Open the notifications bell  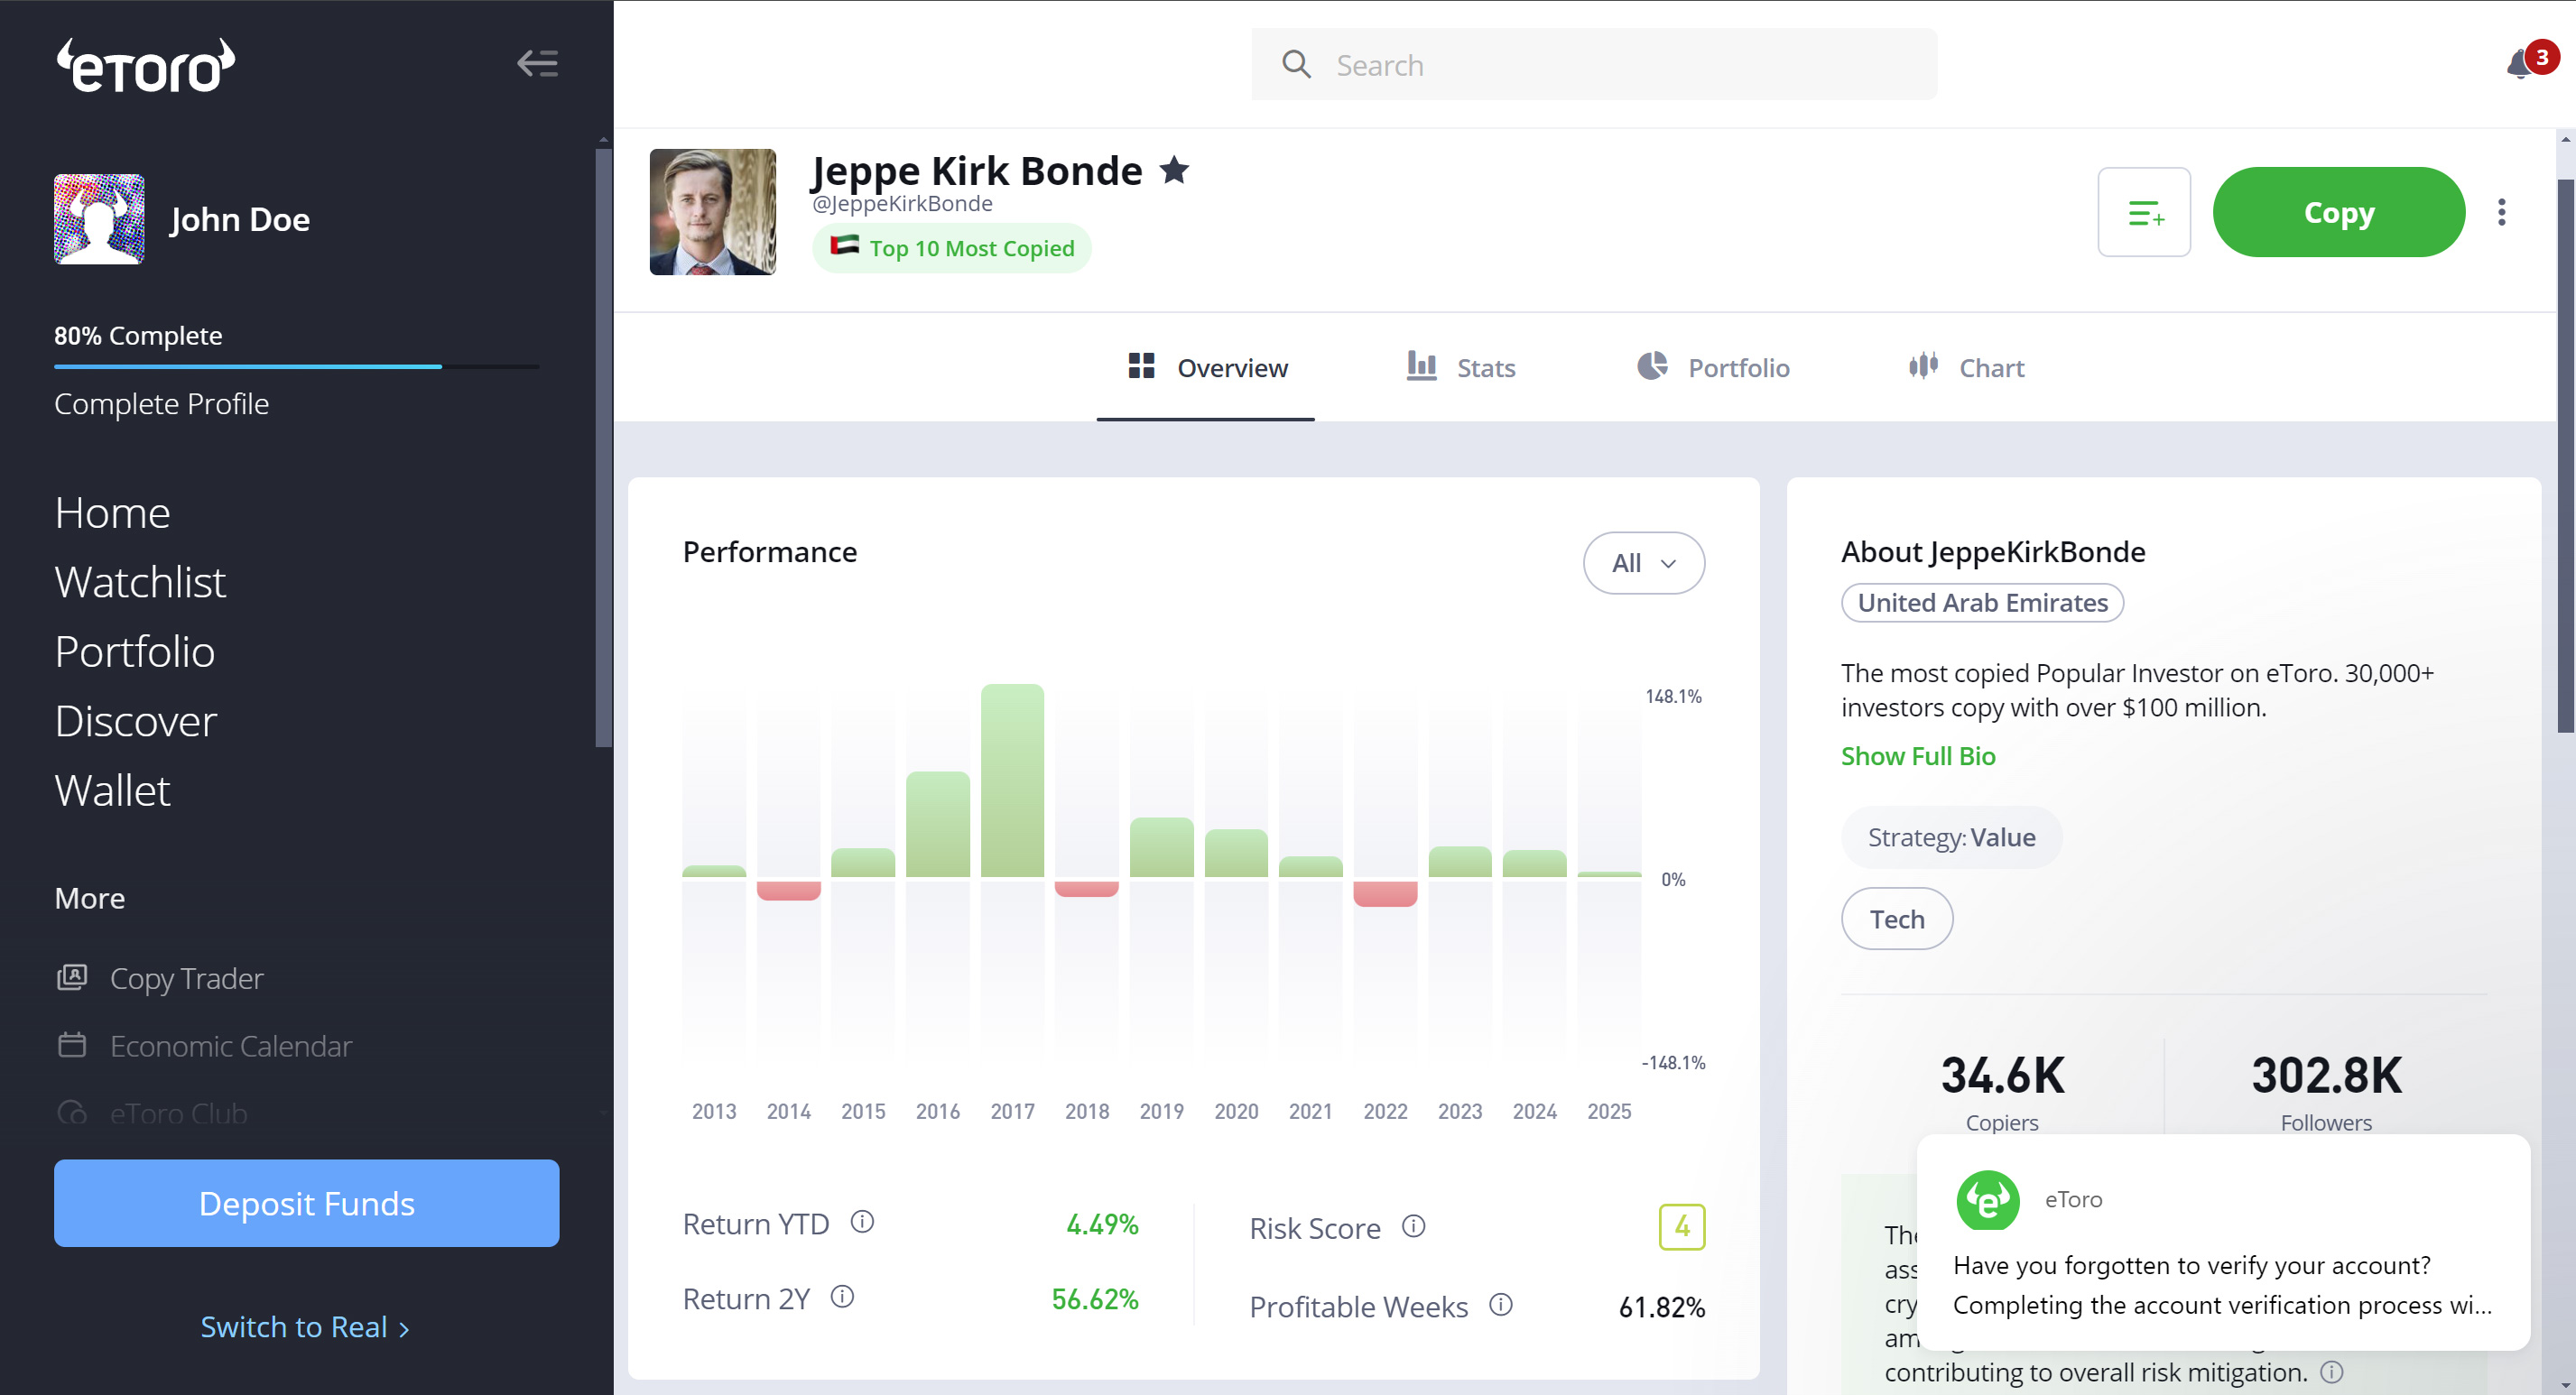pos(2520,66)
